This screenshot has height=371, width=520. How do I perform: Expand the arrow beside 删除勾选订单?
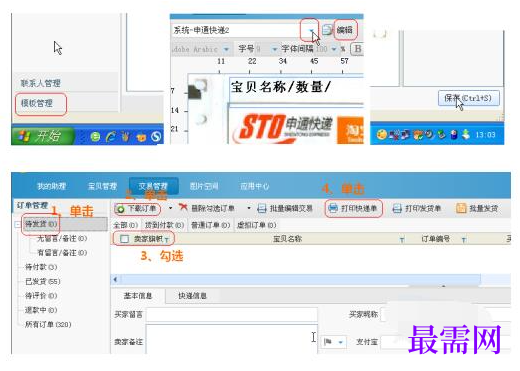click(x=249, y=208)
